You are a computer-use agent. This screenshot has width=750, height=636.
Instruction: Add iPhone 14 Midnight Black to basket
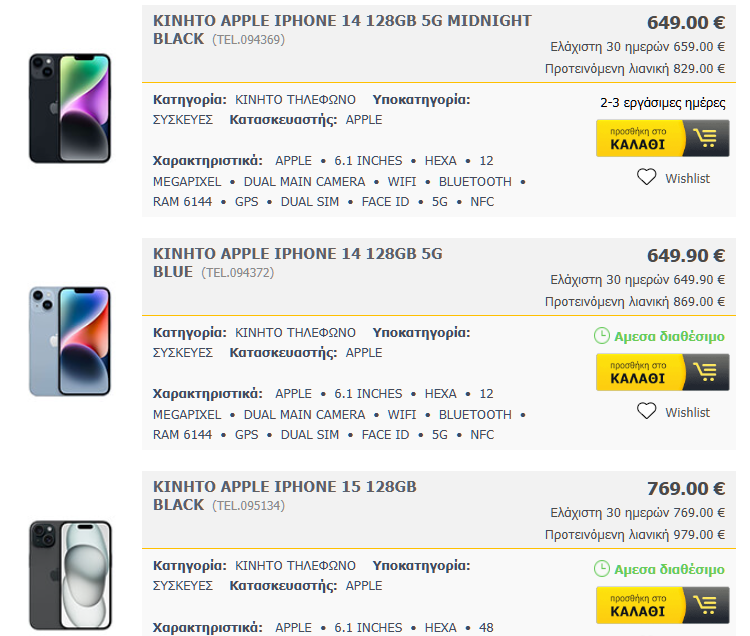coord(641,138)
